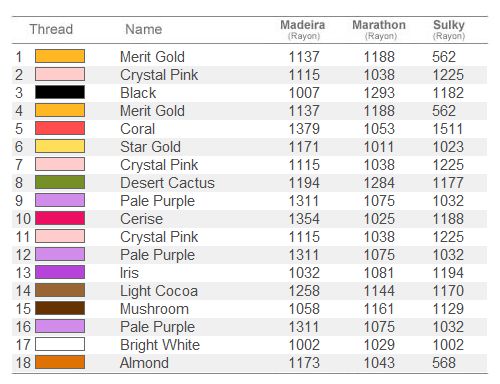The image size is (500, 384).
Task: Click Sulky value 568 for Almond
Action: pos(444,363)
